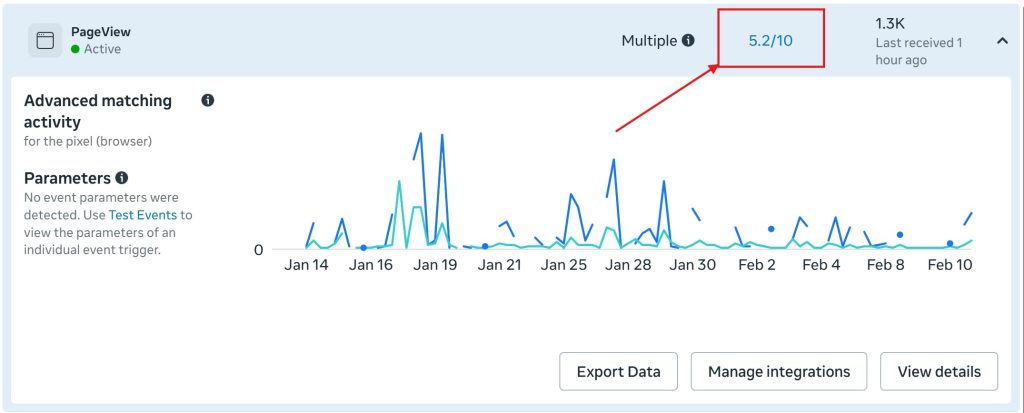Click the green Active status dot
This screenshot has height=413, width=1024.
[75, 49]
